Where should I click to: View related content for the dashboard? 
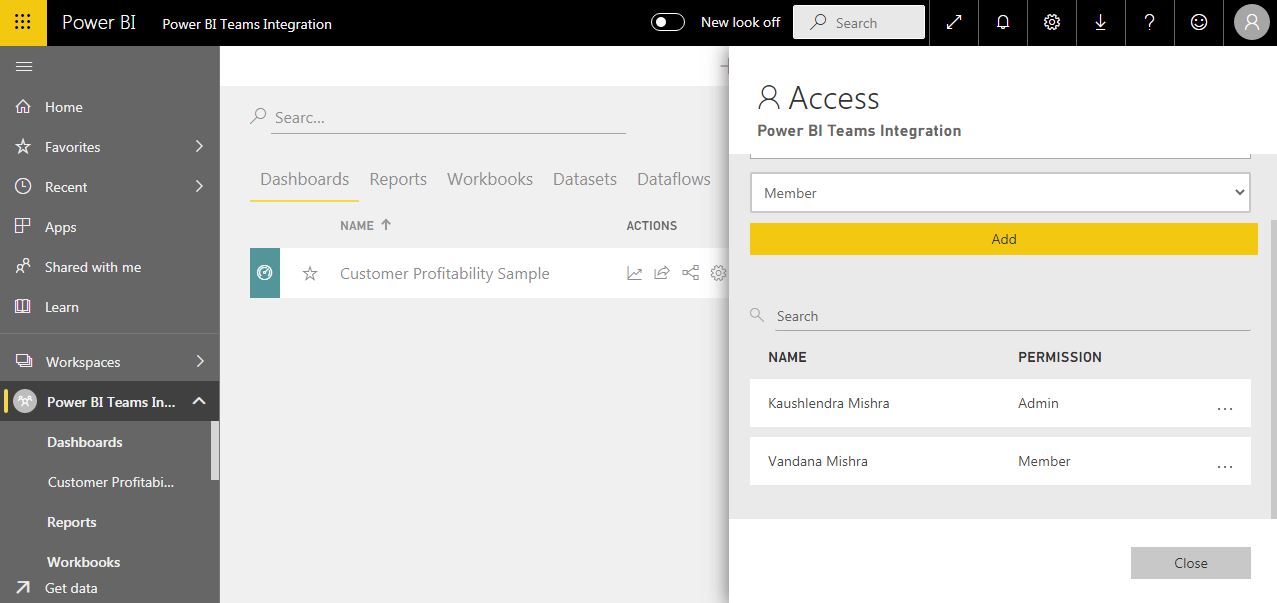click(690, 273)
